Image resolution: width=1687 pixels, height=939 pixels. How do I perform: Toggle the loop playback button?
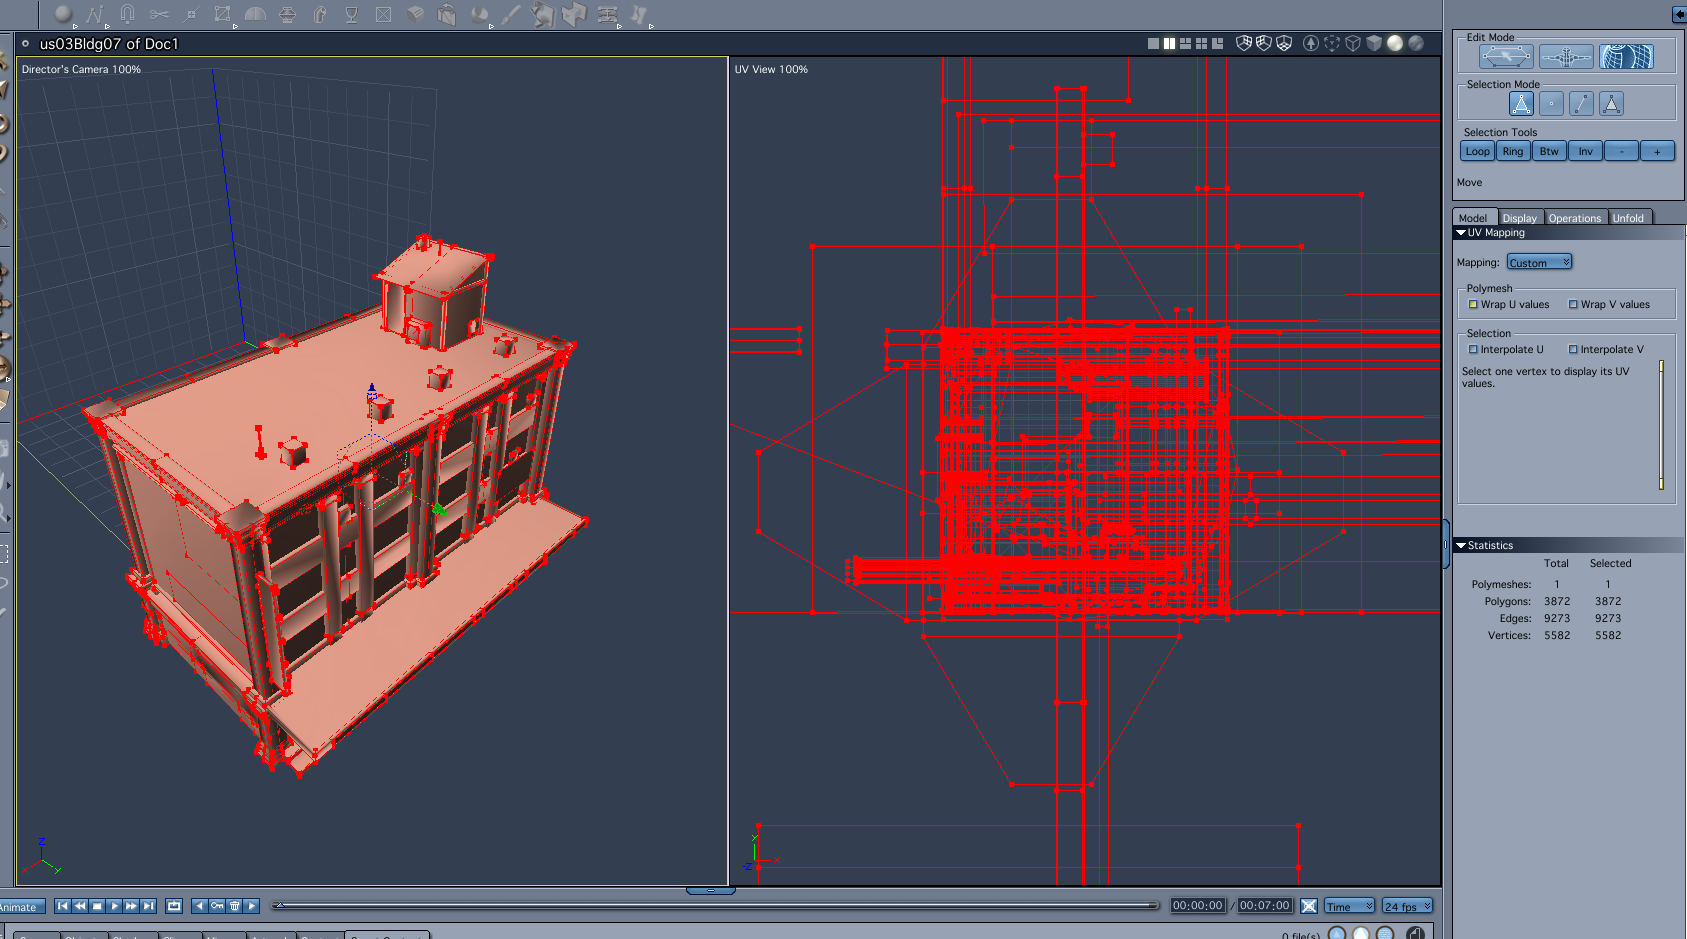174,906
